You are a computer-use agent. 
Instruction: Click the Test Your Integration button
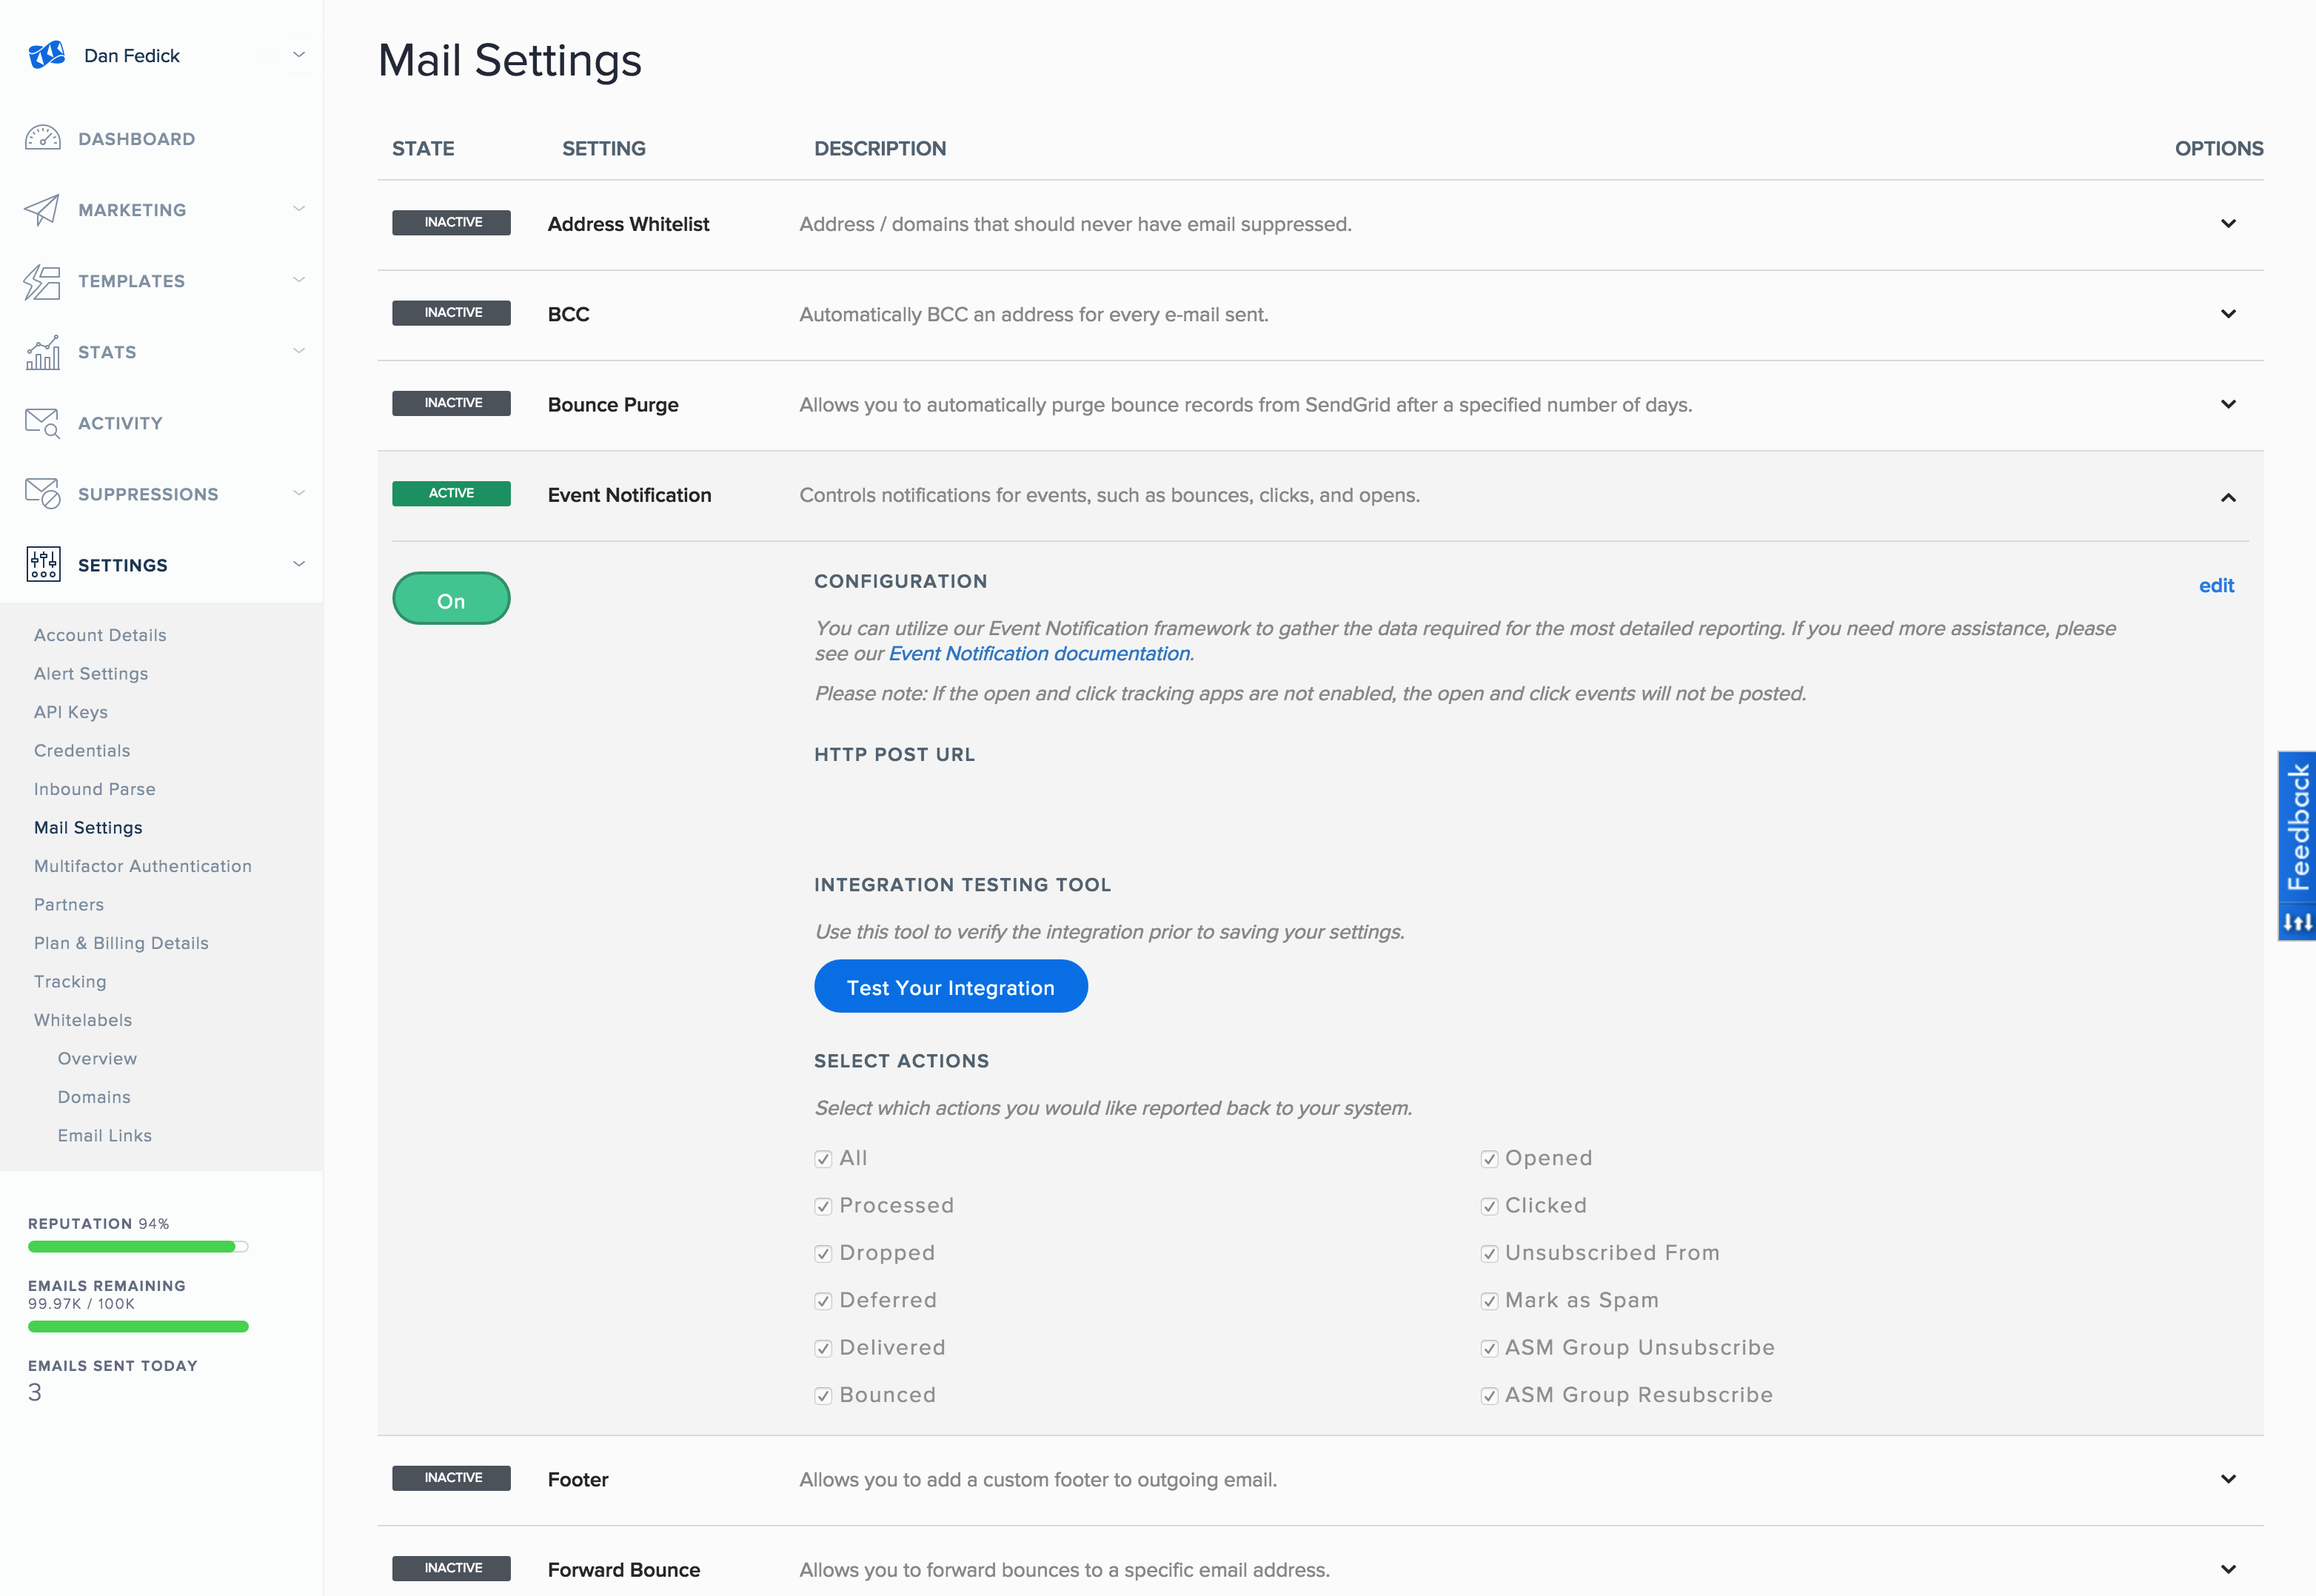(950, 987)
